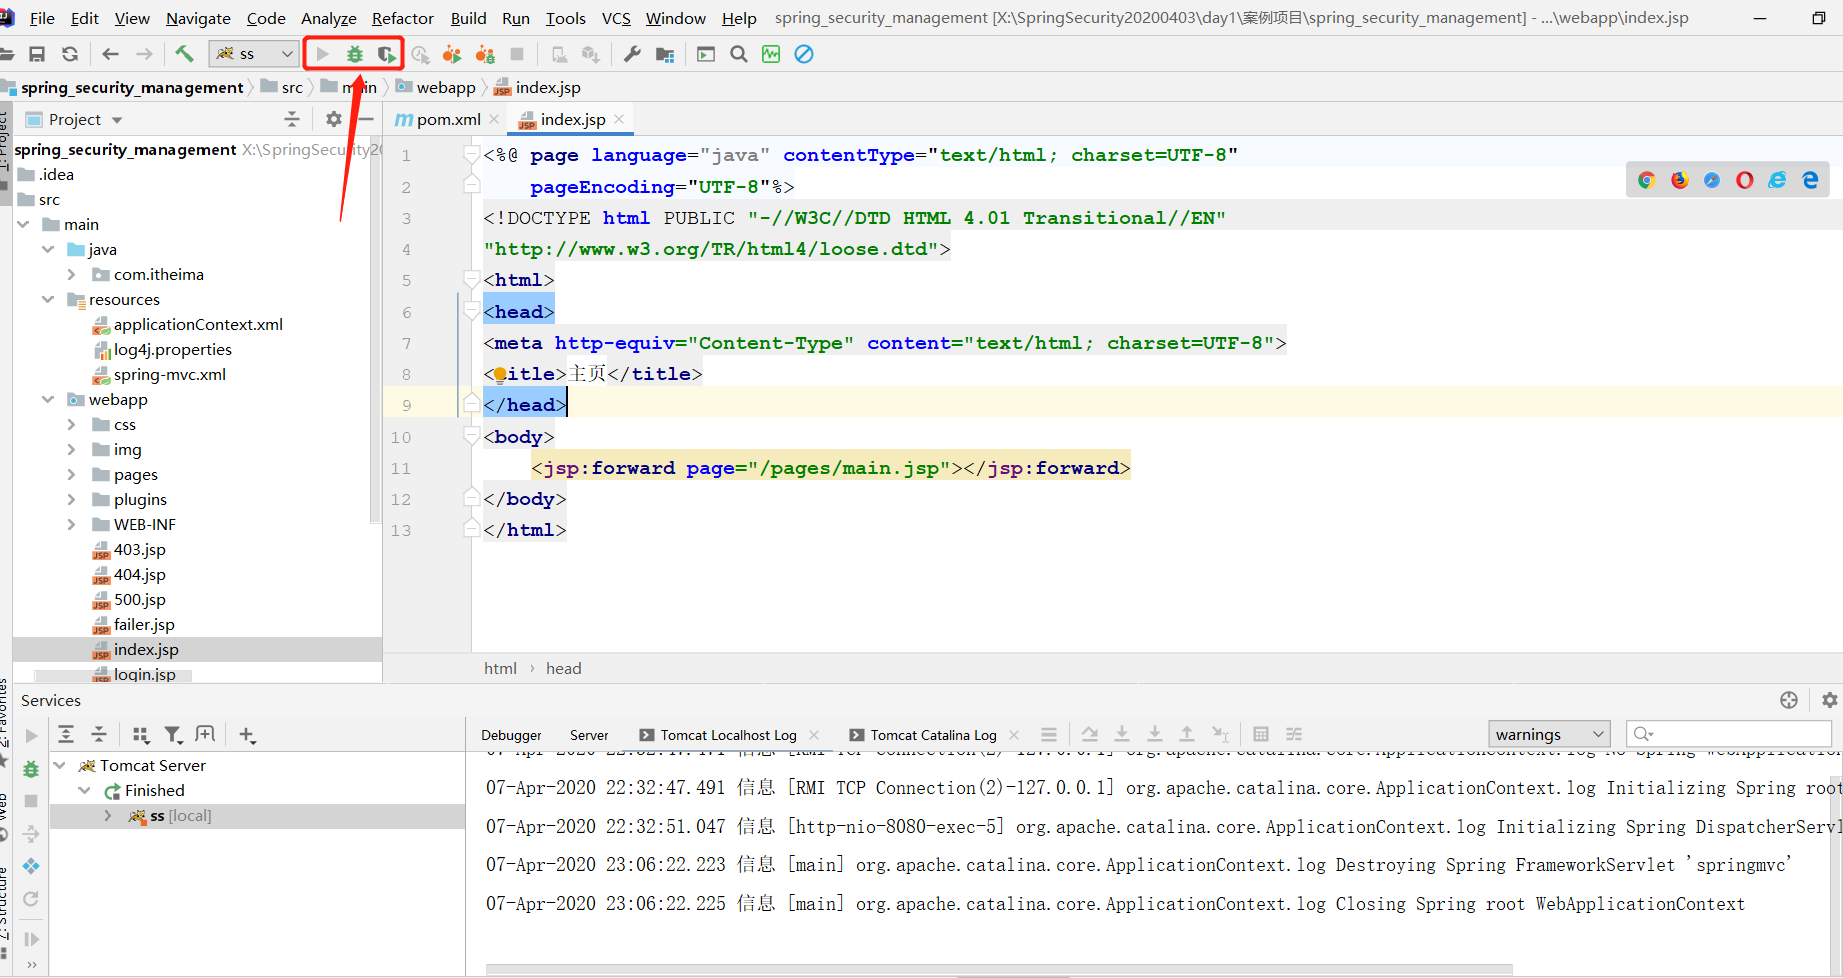1843x978 pixels.
Task: Open in Firefox browser icon
Action: pos(1679,180)
